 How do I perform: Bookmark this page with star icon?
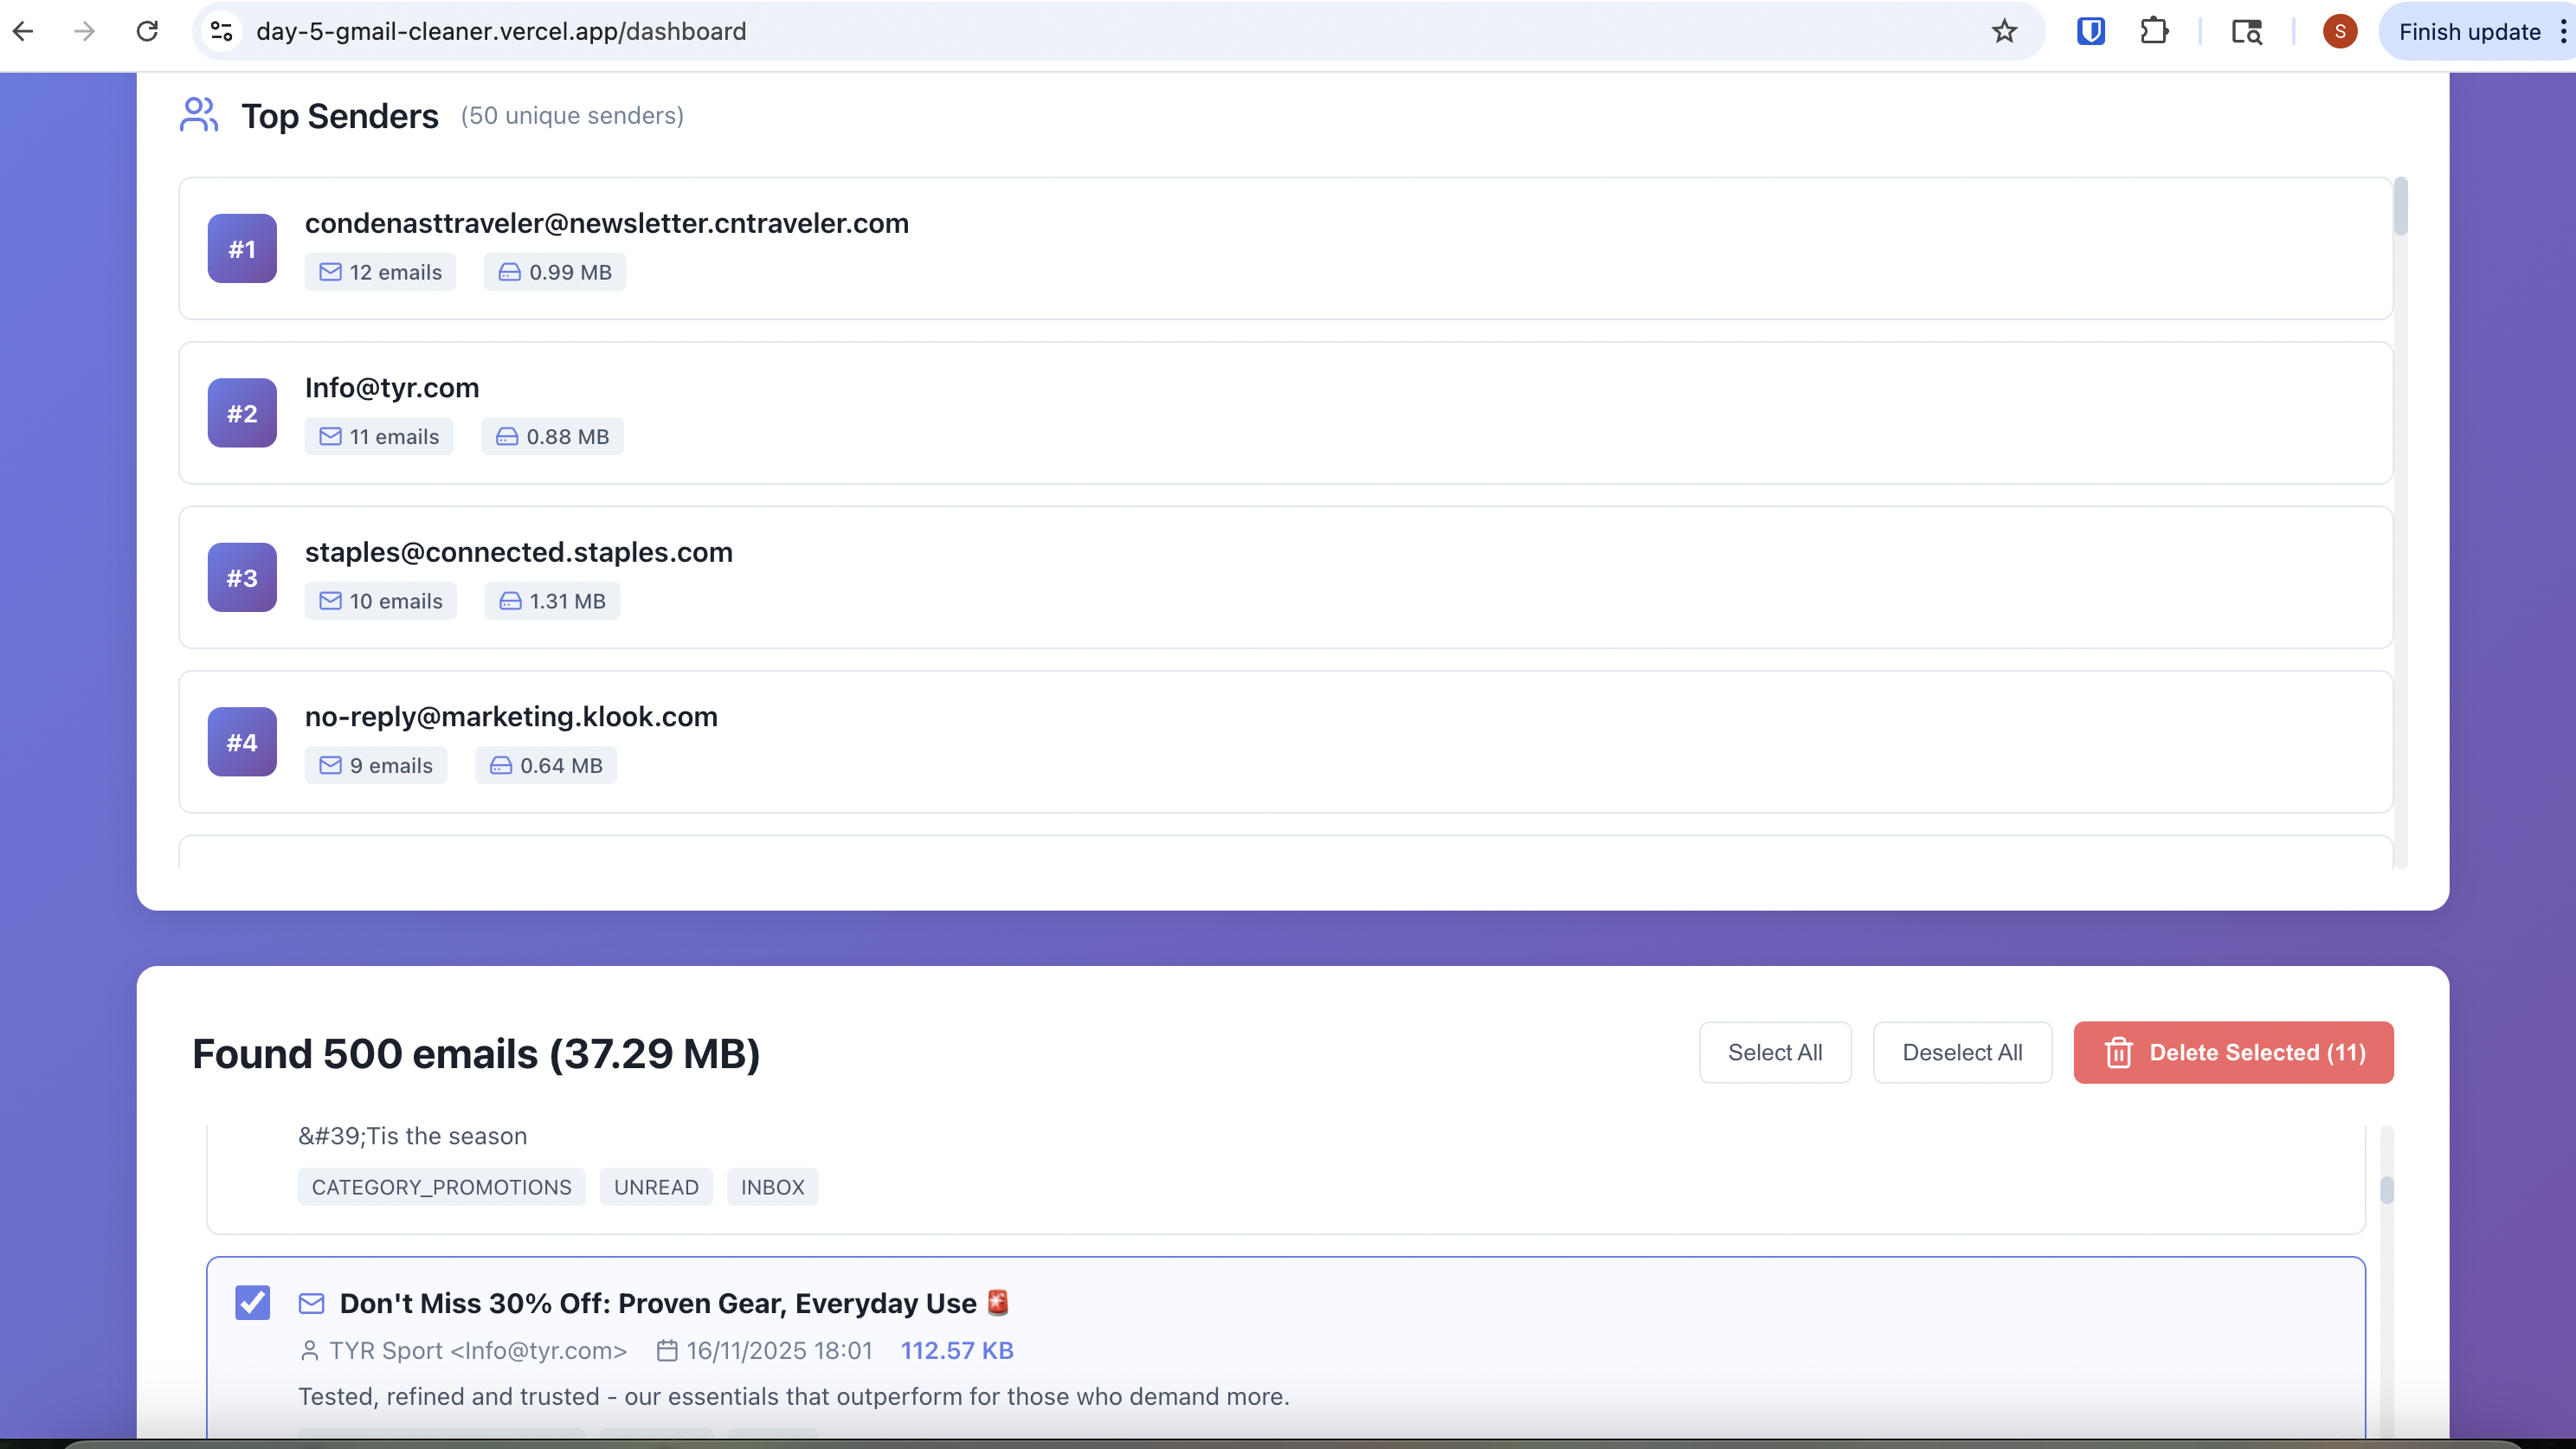(x=2003, y=31)
